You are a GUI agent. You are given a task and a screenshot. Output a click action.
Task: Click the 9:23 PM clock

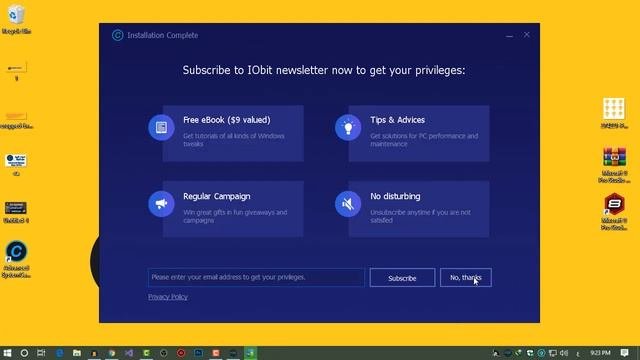pos(600,353)
